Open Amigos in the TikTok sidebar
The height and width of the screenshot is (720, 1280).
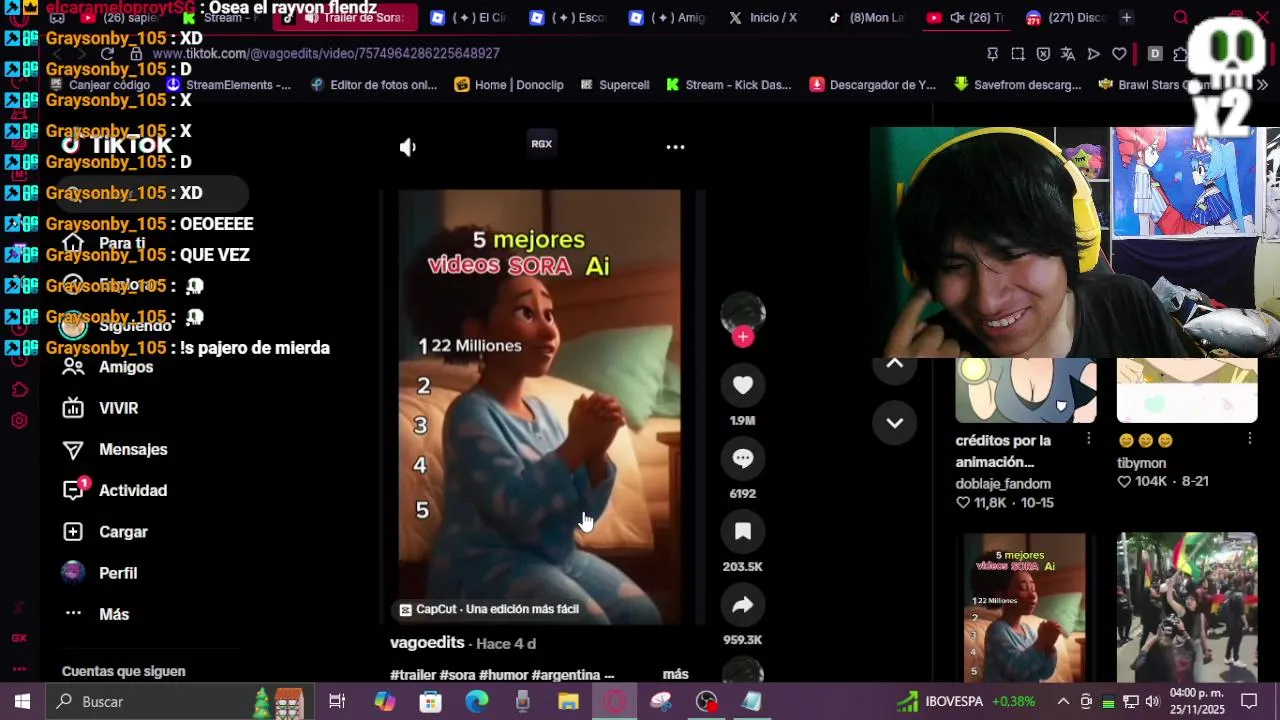126,367
